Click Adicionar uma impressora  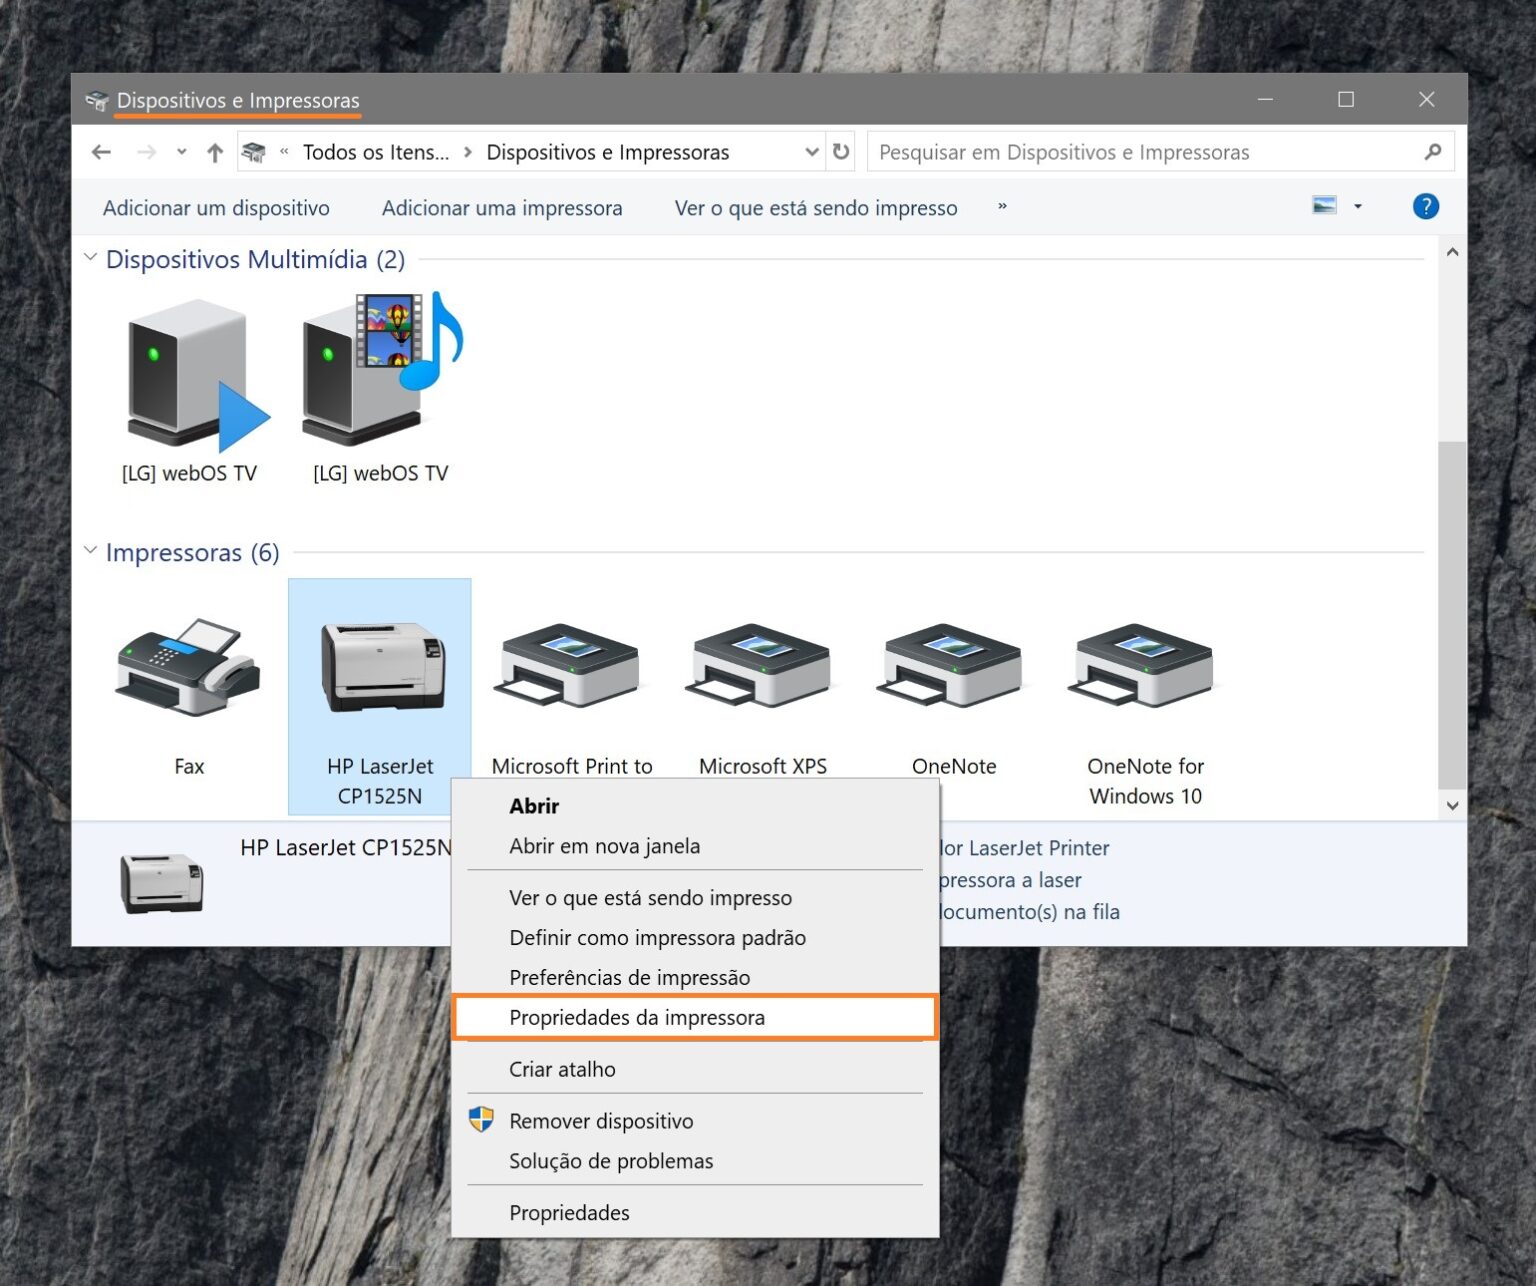coord(501,208)
